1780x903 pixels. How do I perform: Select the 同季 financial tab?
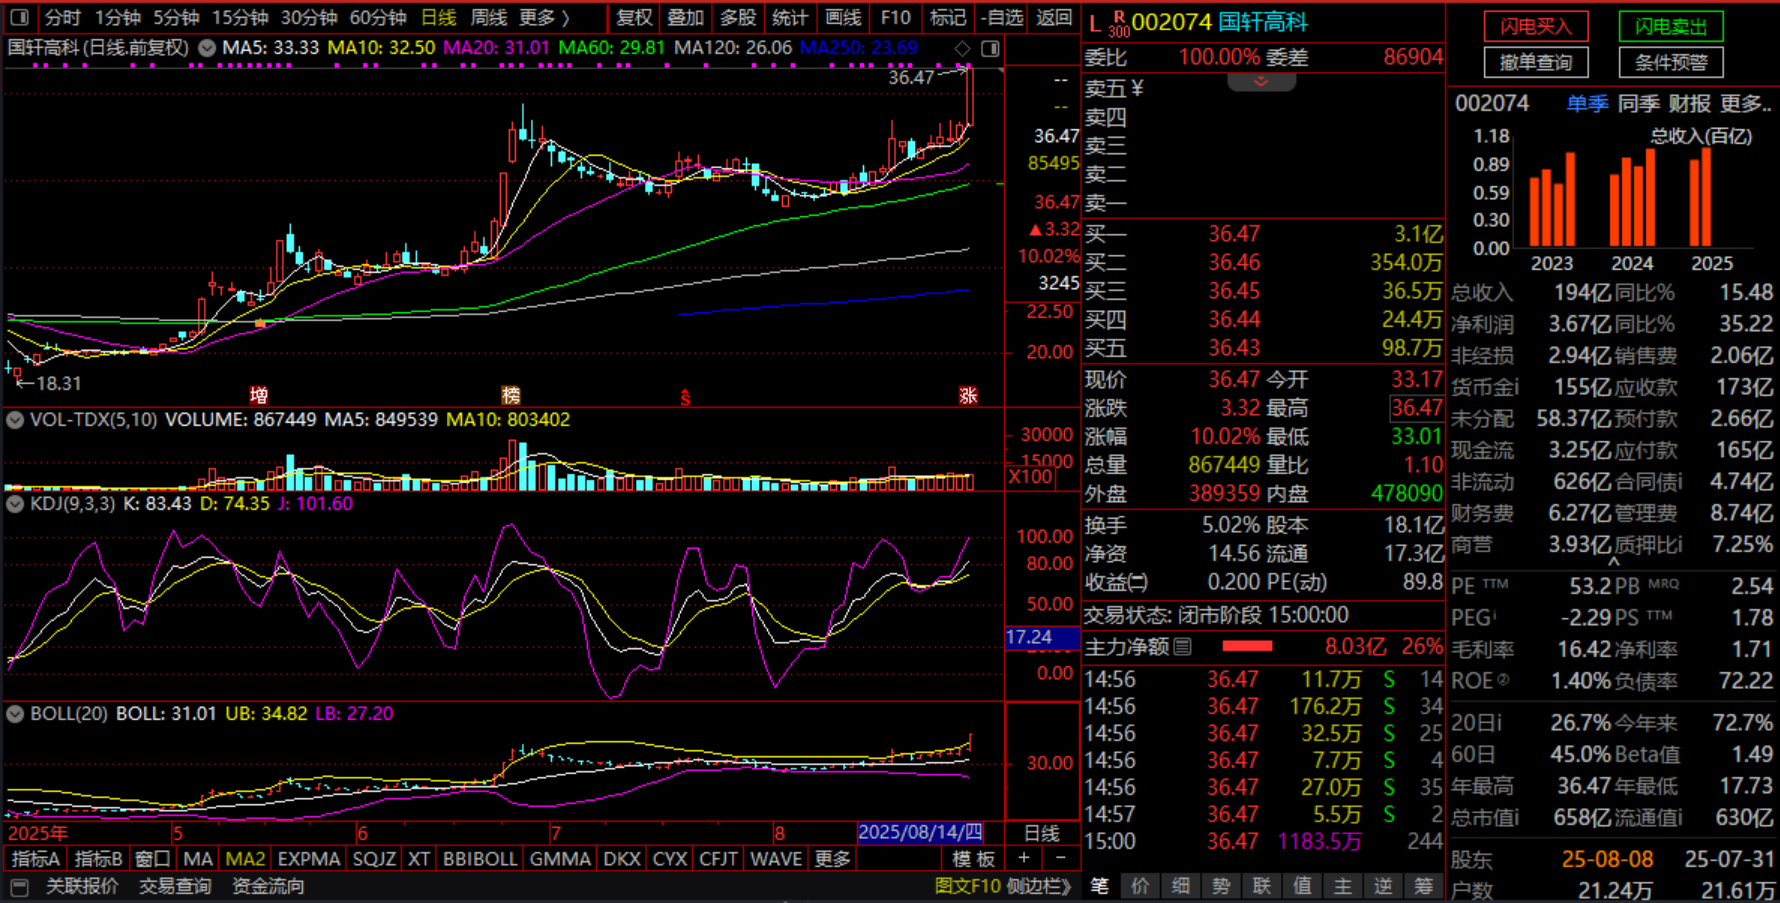click(x=1639, y=104)
